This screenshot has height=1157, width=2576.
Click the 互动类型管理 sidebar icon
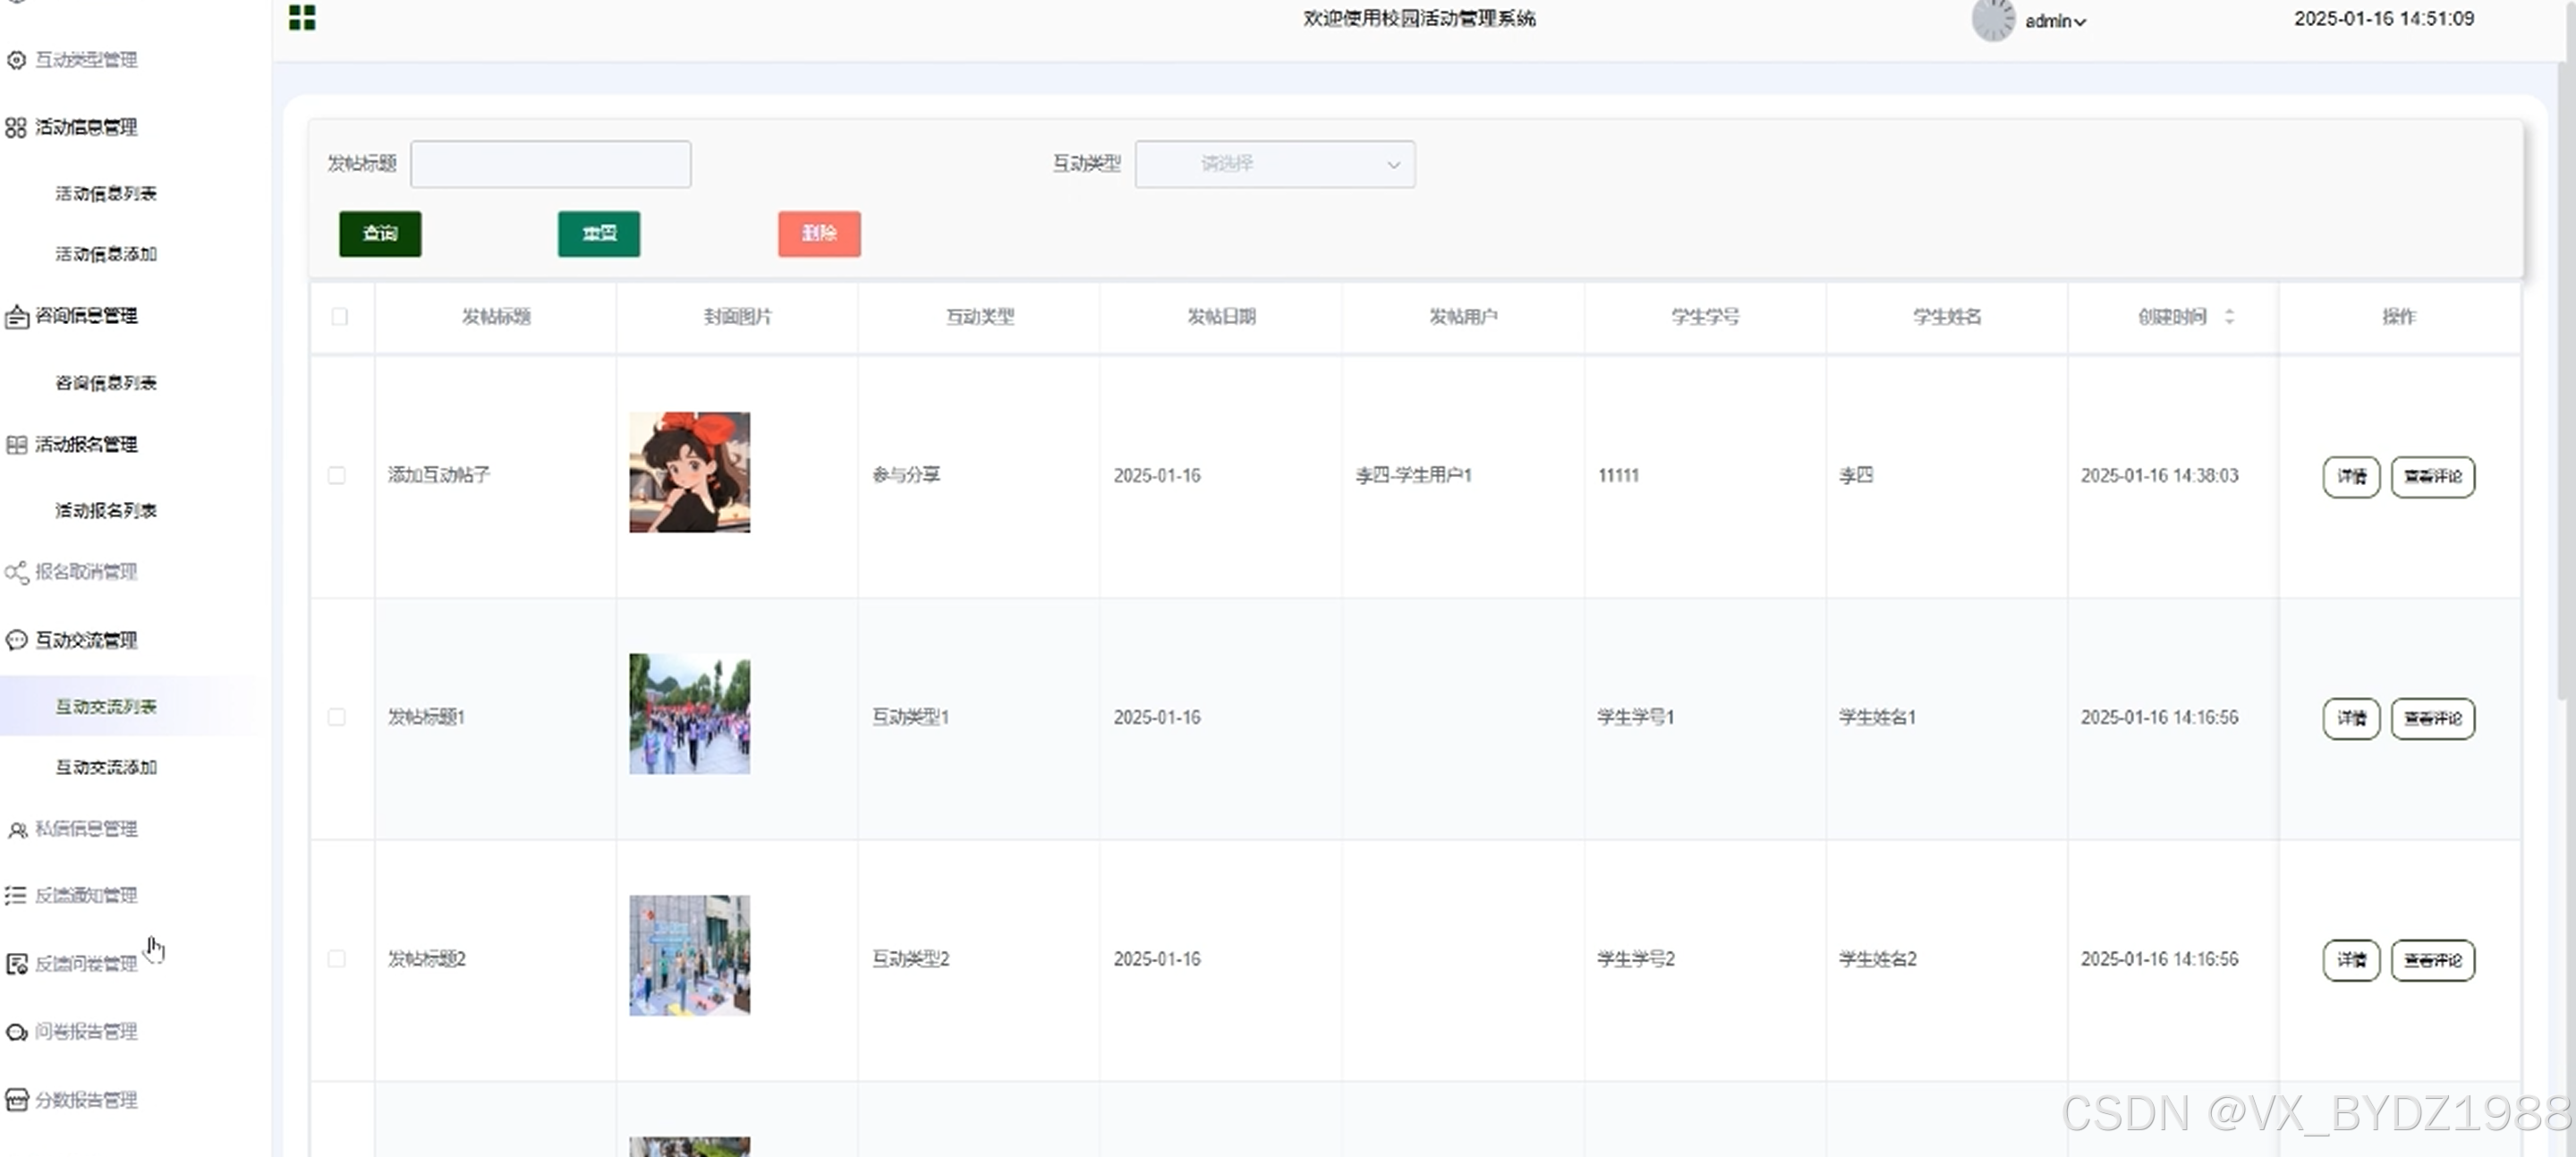click(16, 60)
